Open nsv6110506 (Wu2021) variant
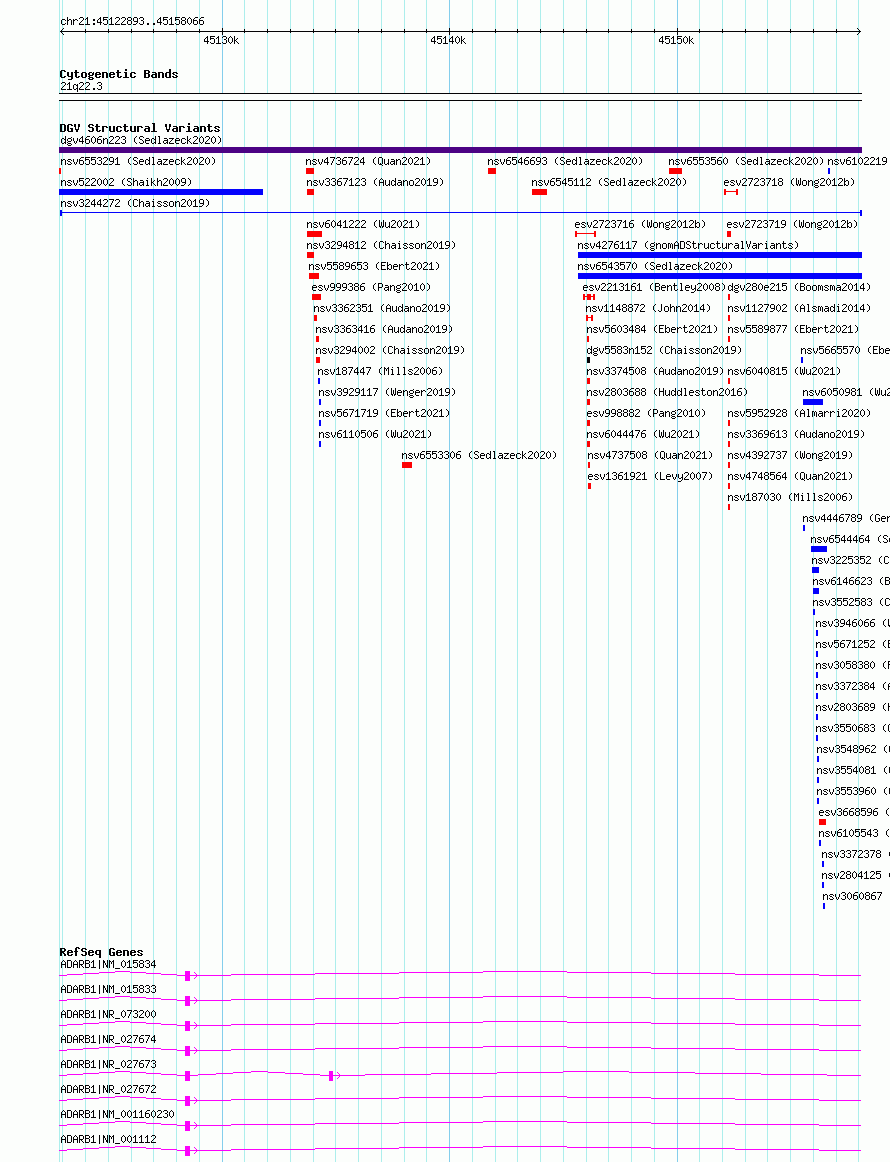The height and width of the screenshot is (1162, 890). [x=376, y=434]
